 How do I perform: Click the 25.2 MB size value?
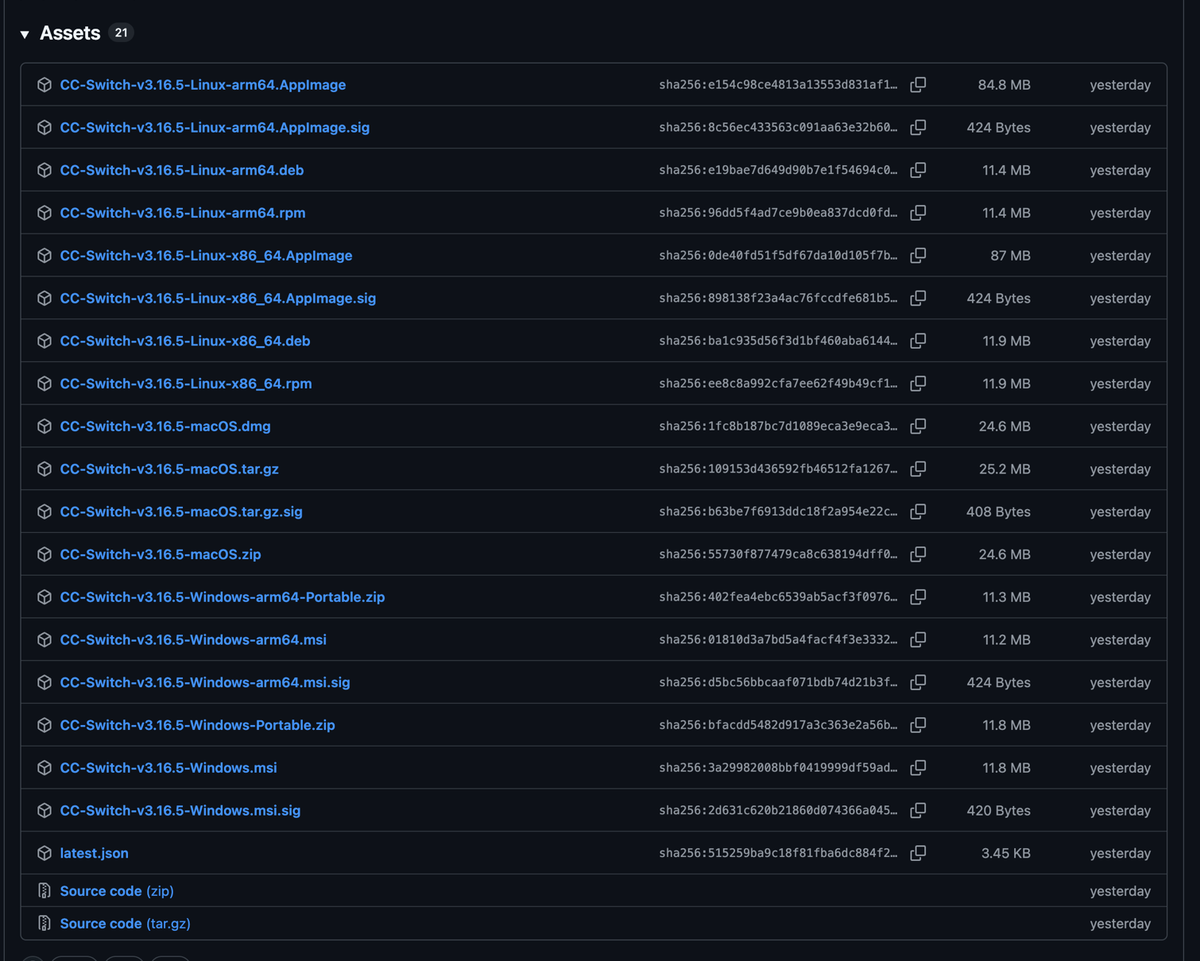click(1004, 469)
